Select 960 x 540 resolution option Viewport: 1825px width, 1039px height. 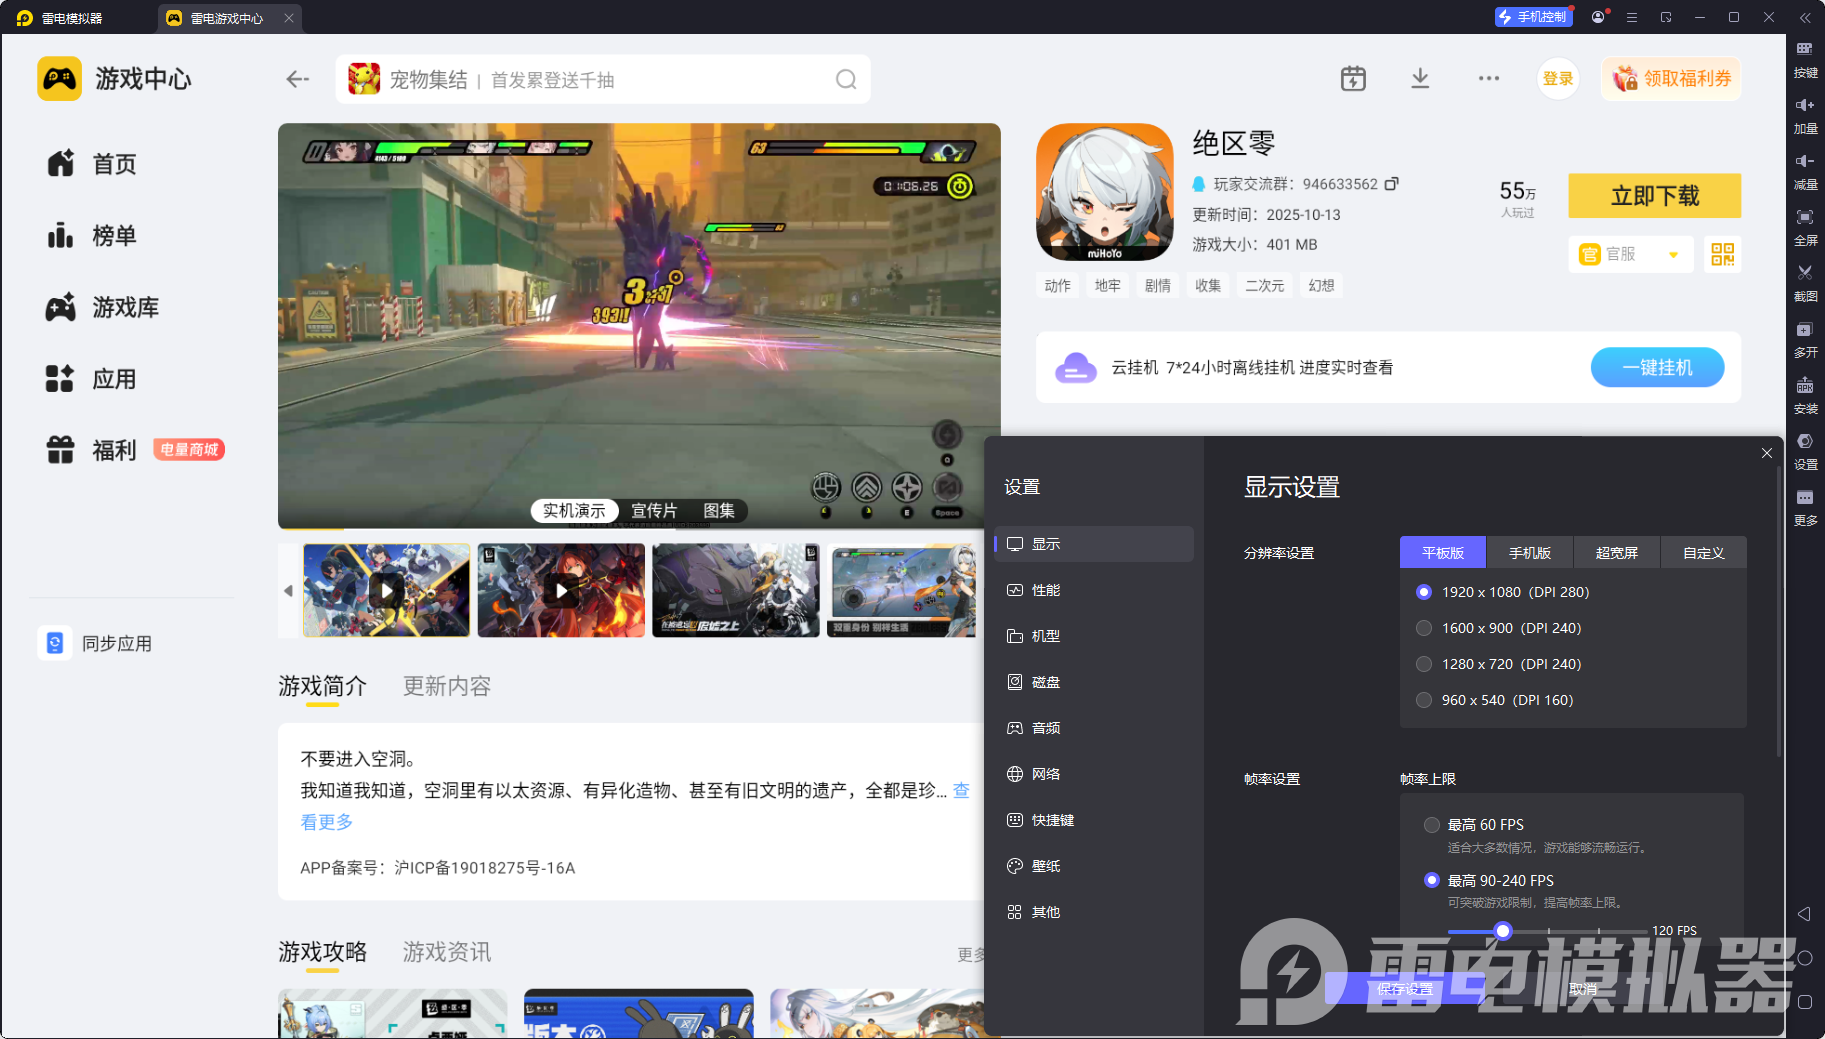click(x=1424, y=700)
